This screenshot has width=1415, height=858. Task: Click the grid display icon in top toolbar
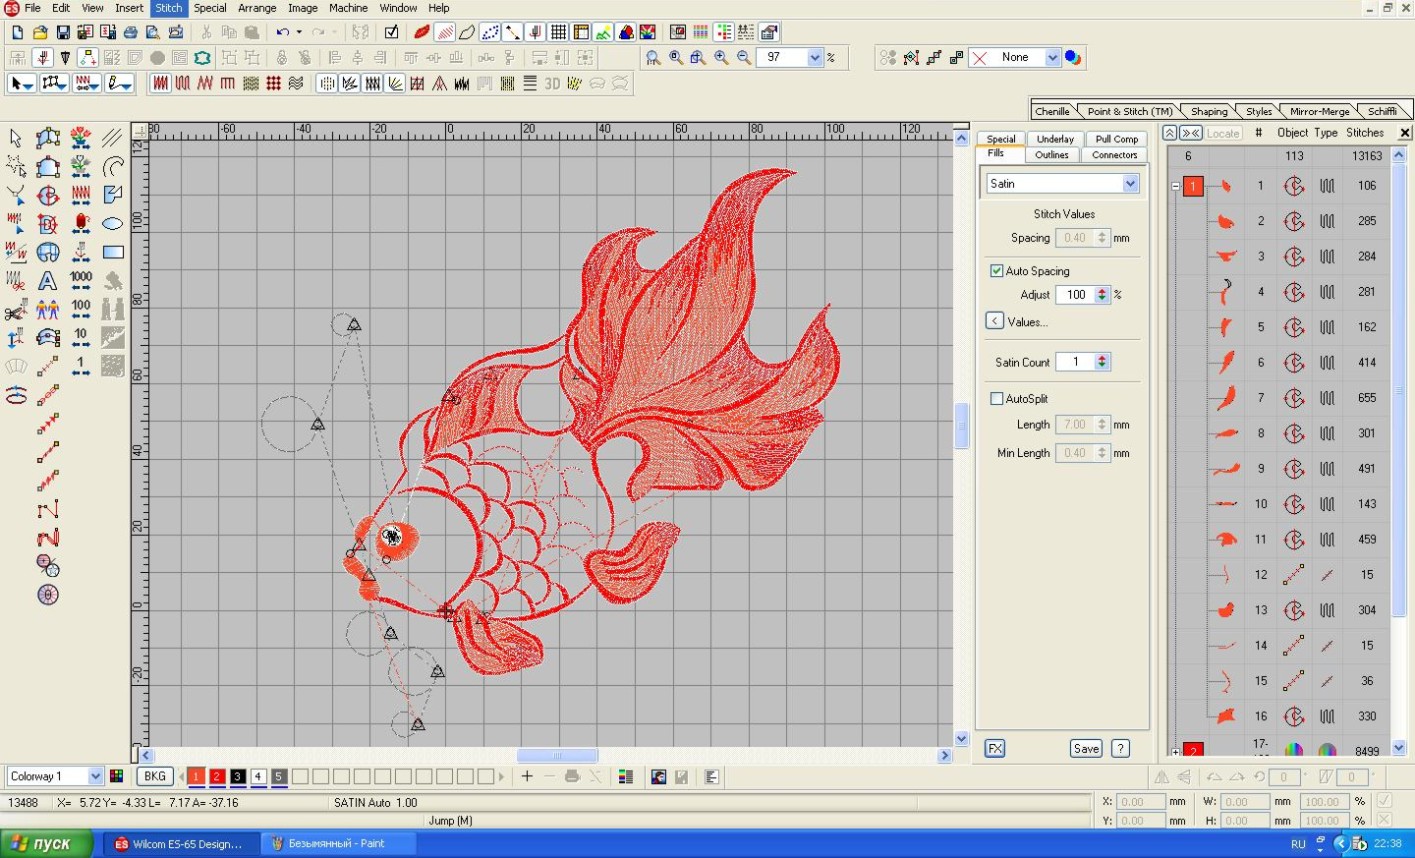click(x=558, y=32)
